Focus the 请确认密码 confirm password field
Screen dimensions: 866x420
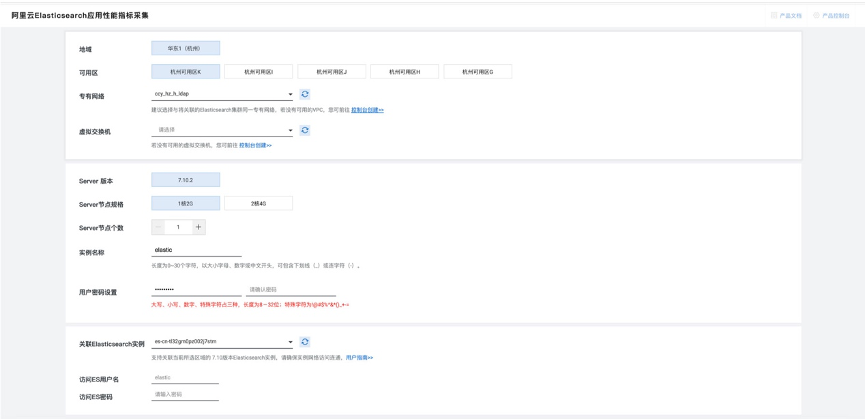[x=291, y=290]
